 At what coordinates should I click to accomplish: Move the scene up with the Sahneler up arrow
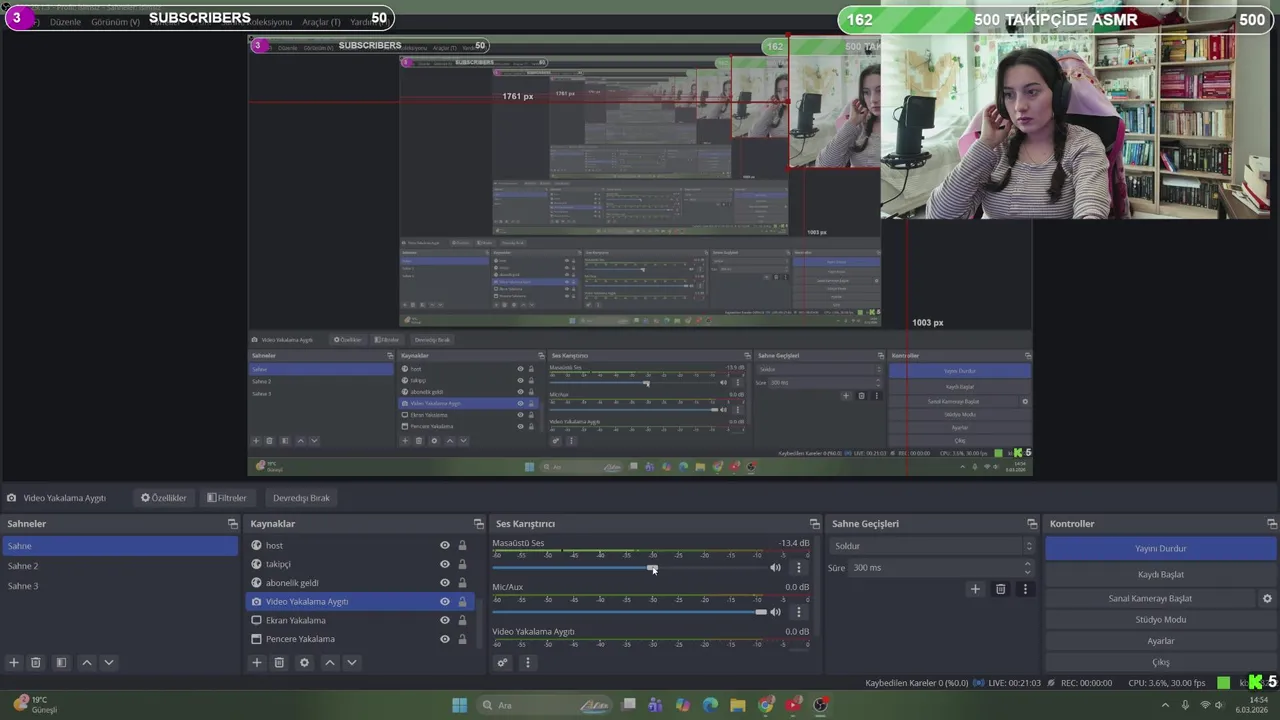coord(87,662)
